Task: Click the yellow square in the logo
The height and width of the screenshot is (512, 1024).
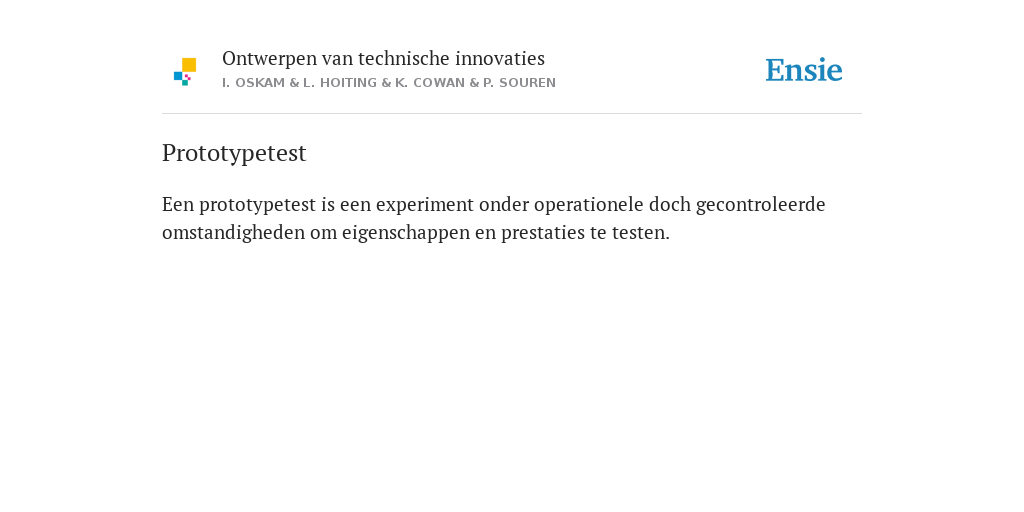Action: [189, 65]
